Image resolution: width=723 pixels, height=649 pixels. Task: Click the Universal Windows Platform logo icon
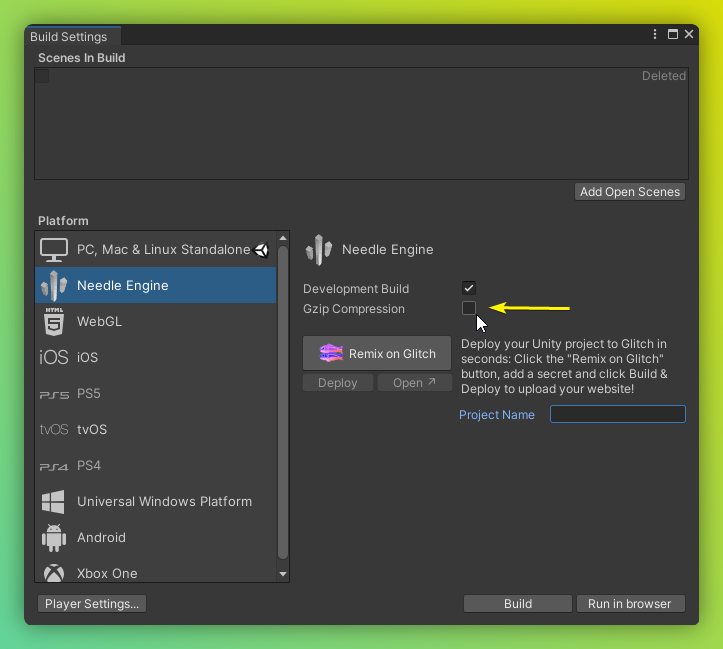coord(54,502)
